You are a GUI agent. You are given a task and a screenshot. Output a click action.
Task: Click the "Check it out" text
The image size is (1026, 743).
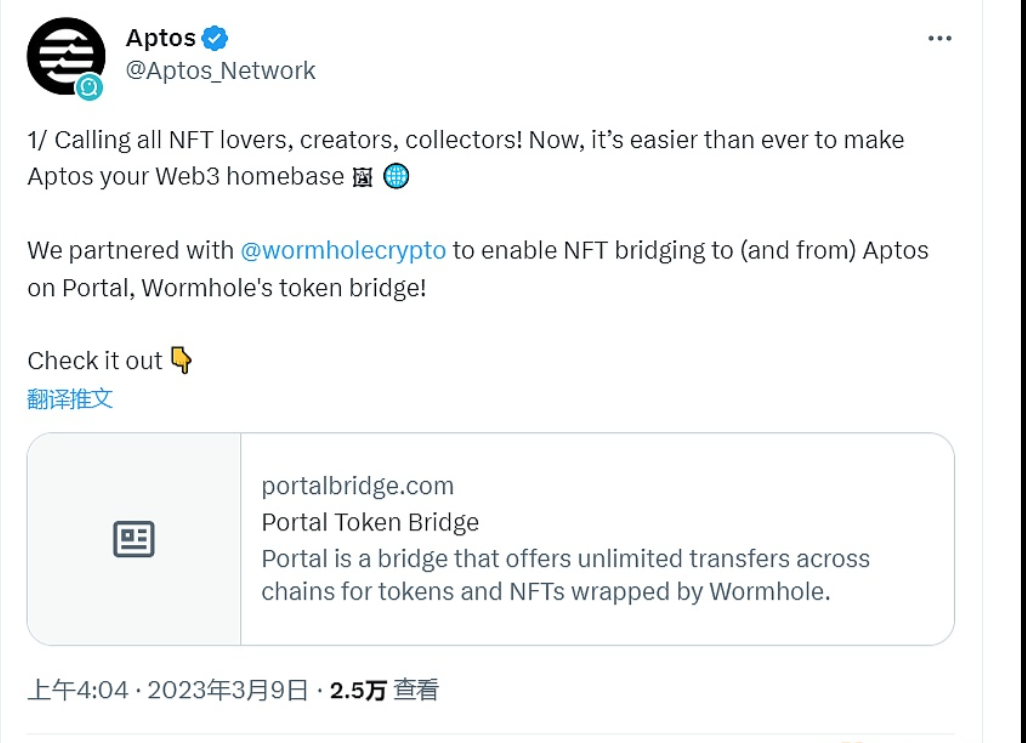[94, 361]
